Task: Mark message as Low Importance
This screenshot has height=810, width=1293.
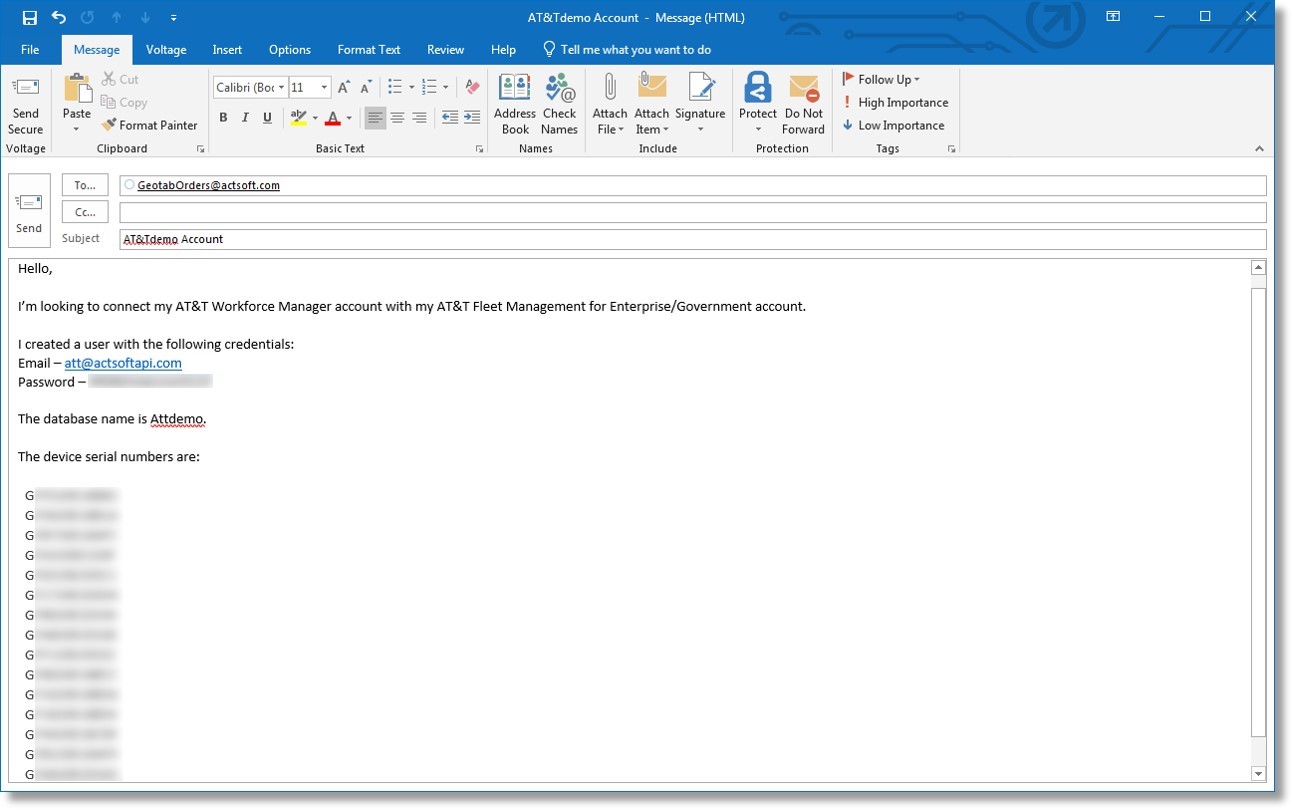Action: click(x=894, y=125)
